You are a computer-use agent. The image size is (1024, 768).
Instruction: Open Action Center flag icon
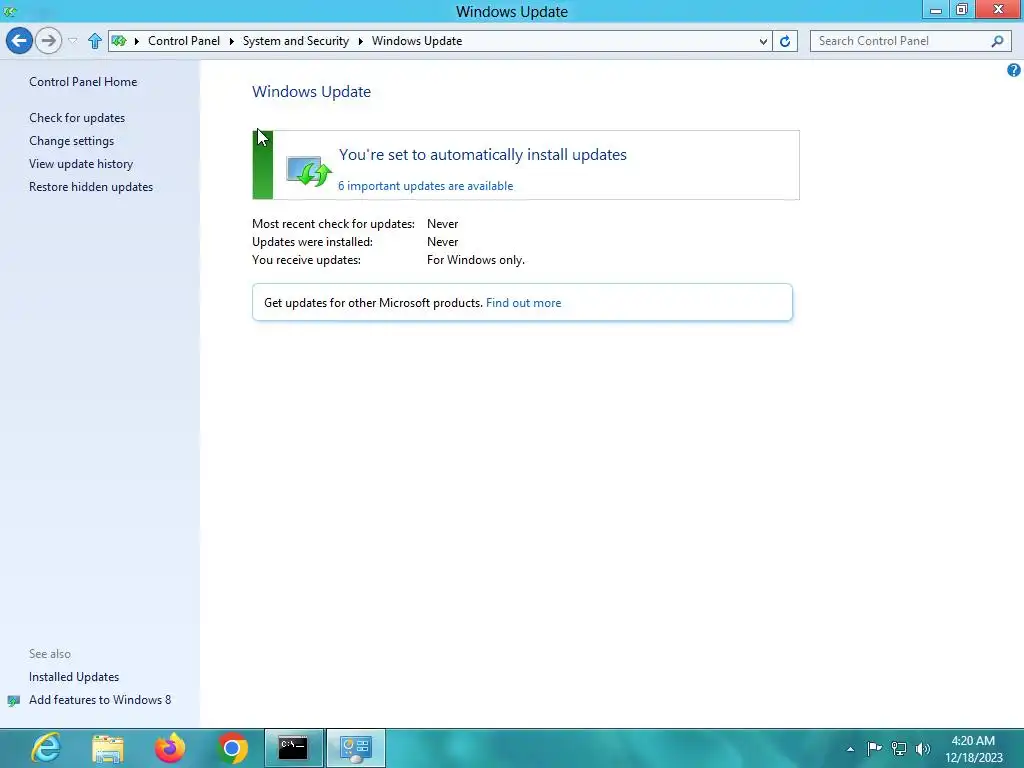(x=874, y=748)
